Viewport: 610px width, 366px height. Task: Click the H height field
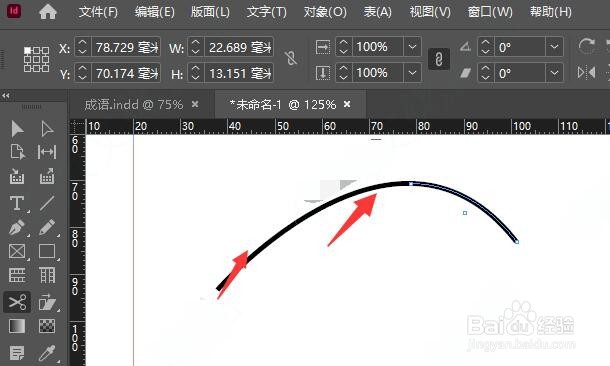(239, 73)
